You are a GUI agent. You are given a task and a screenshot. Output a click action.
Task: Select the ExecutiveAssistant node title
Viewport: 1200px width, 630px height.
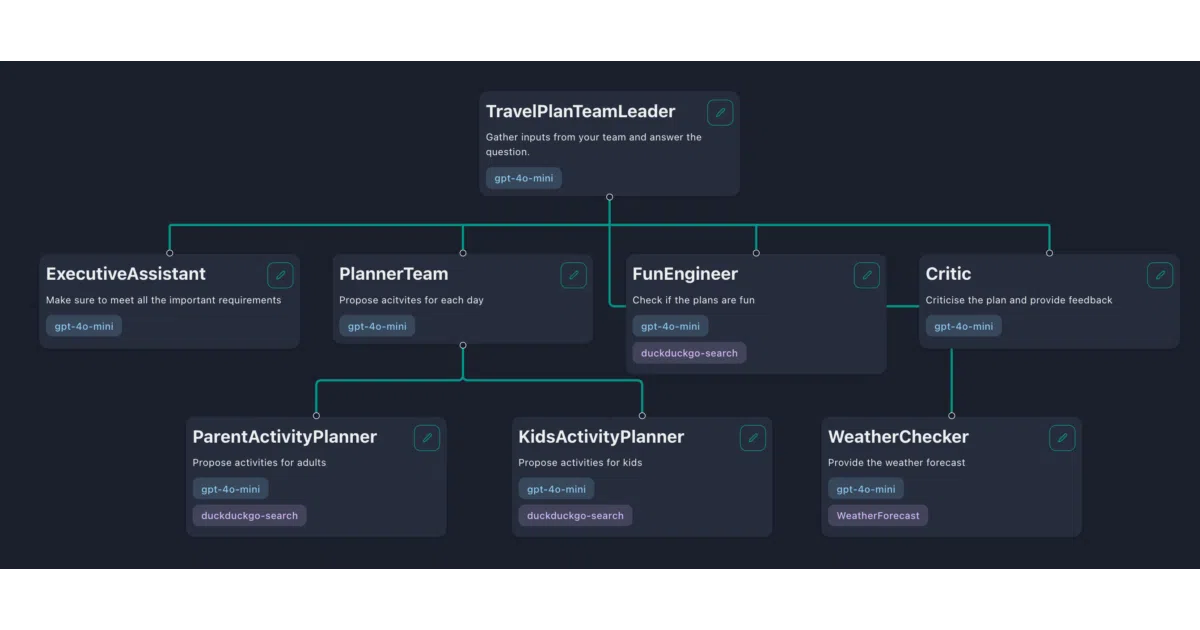click(126, 274)
